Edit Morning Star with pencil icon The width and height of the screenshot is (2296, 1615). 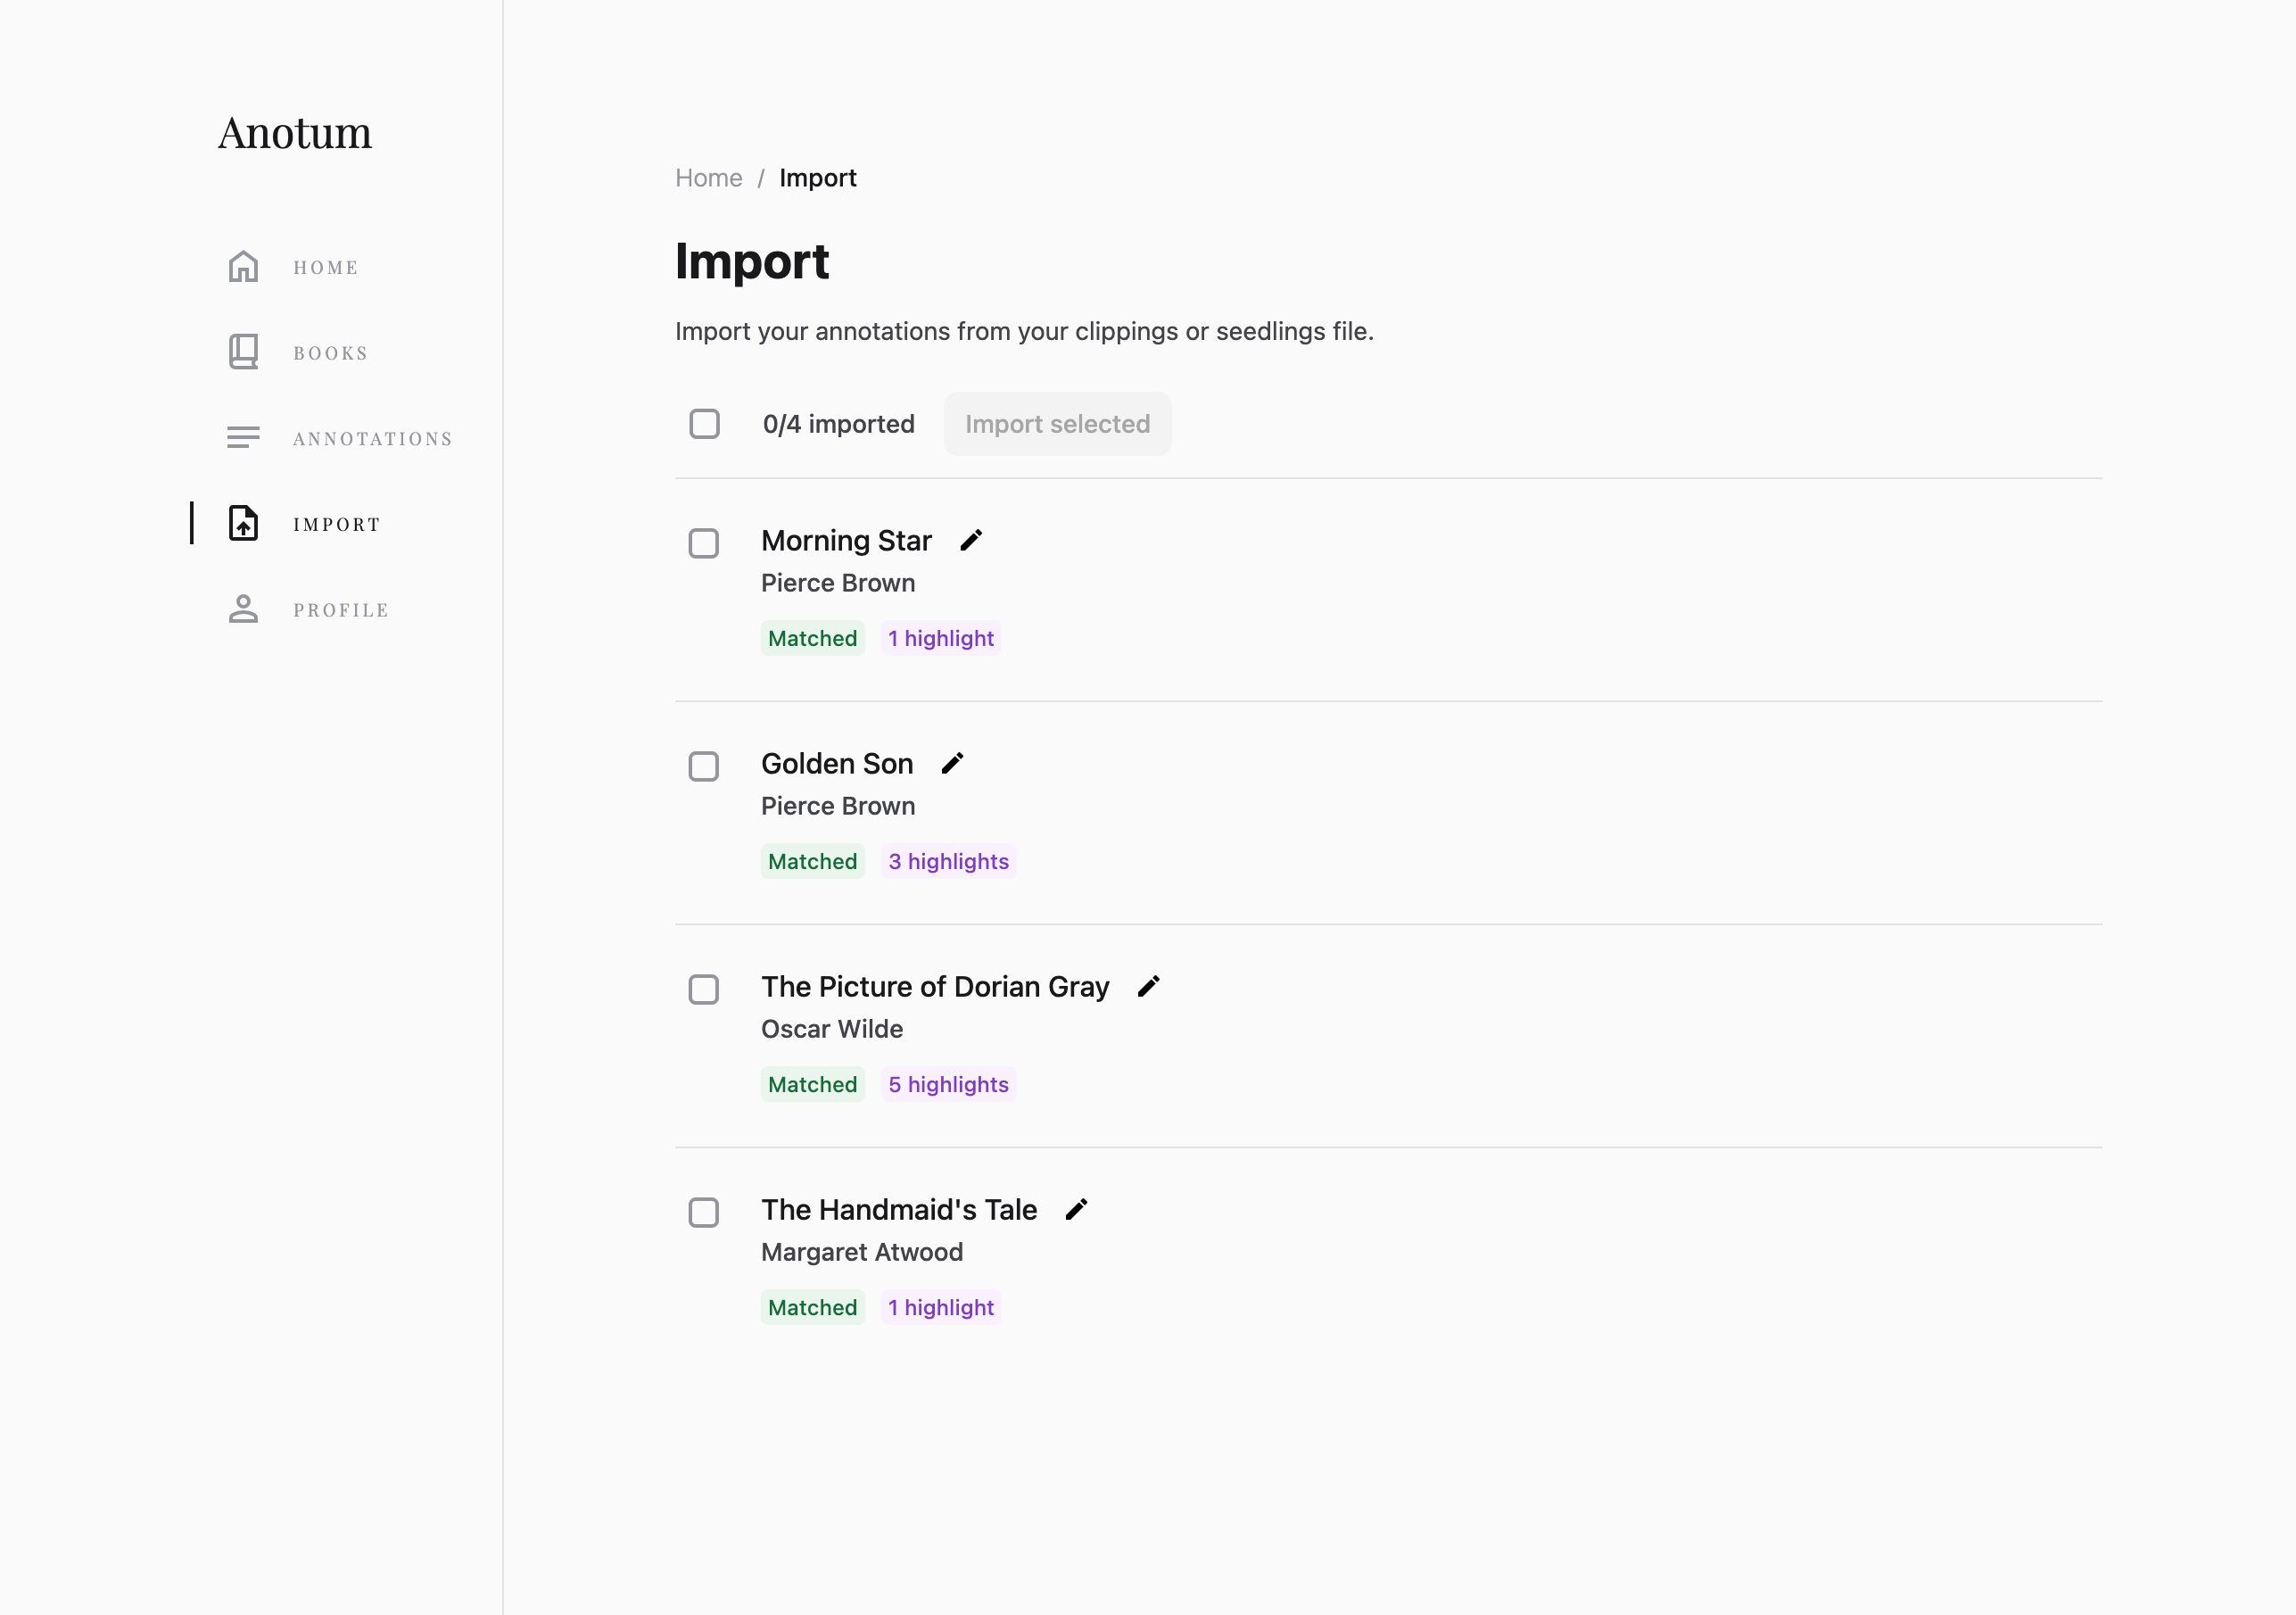click(x=971, y=541)
